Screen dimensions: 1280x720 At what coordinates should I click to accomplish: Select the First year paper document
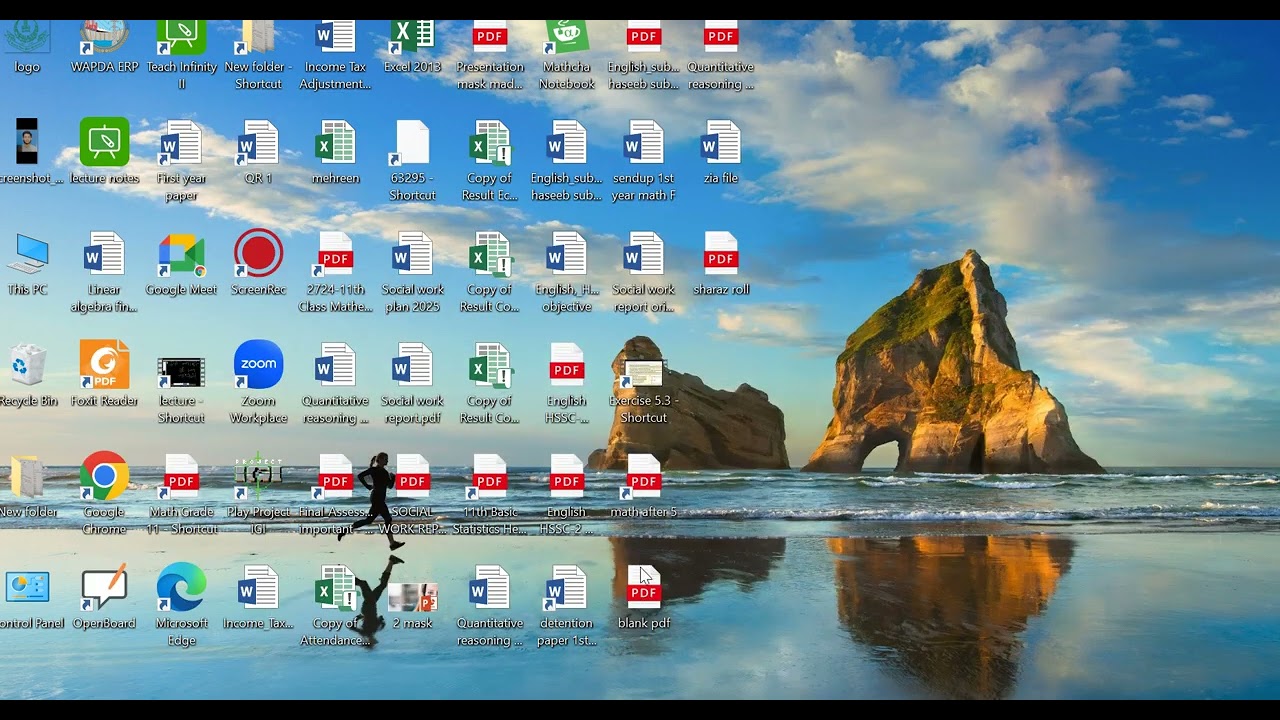coord(181,160)
